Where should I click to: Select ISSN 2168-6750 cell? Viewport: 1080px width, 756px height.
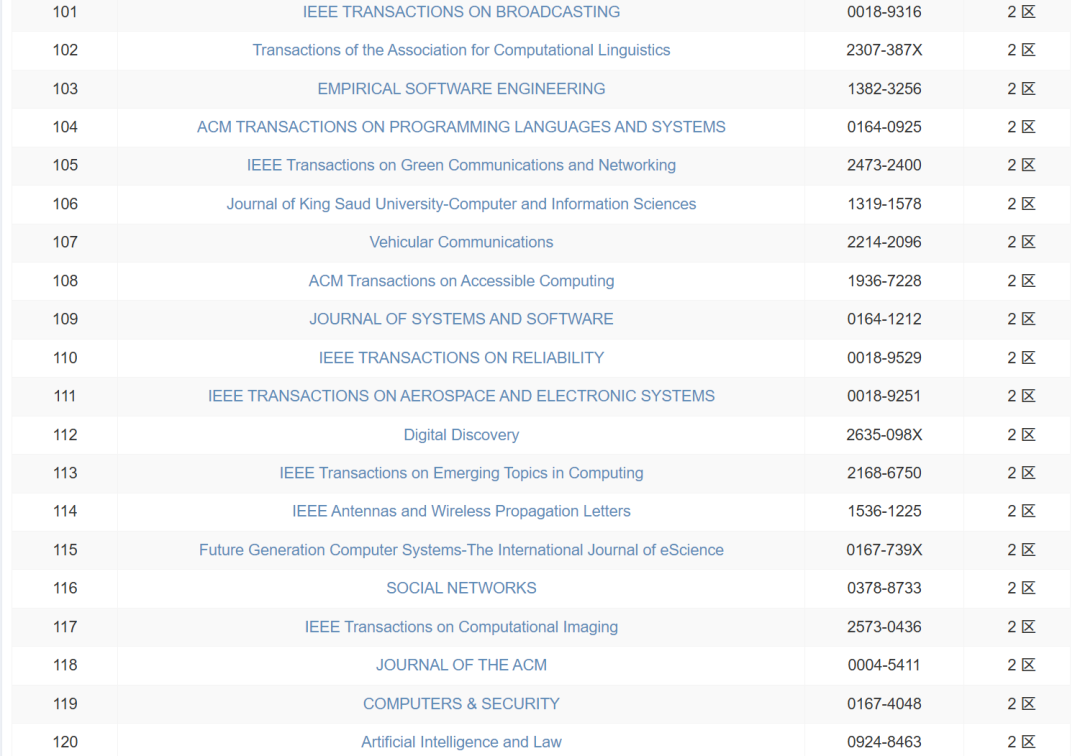884,473
